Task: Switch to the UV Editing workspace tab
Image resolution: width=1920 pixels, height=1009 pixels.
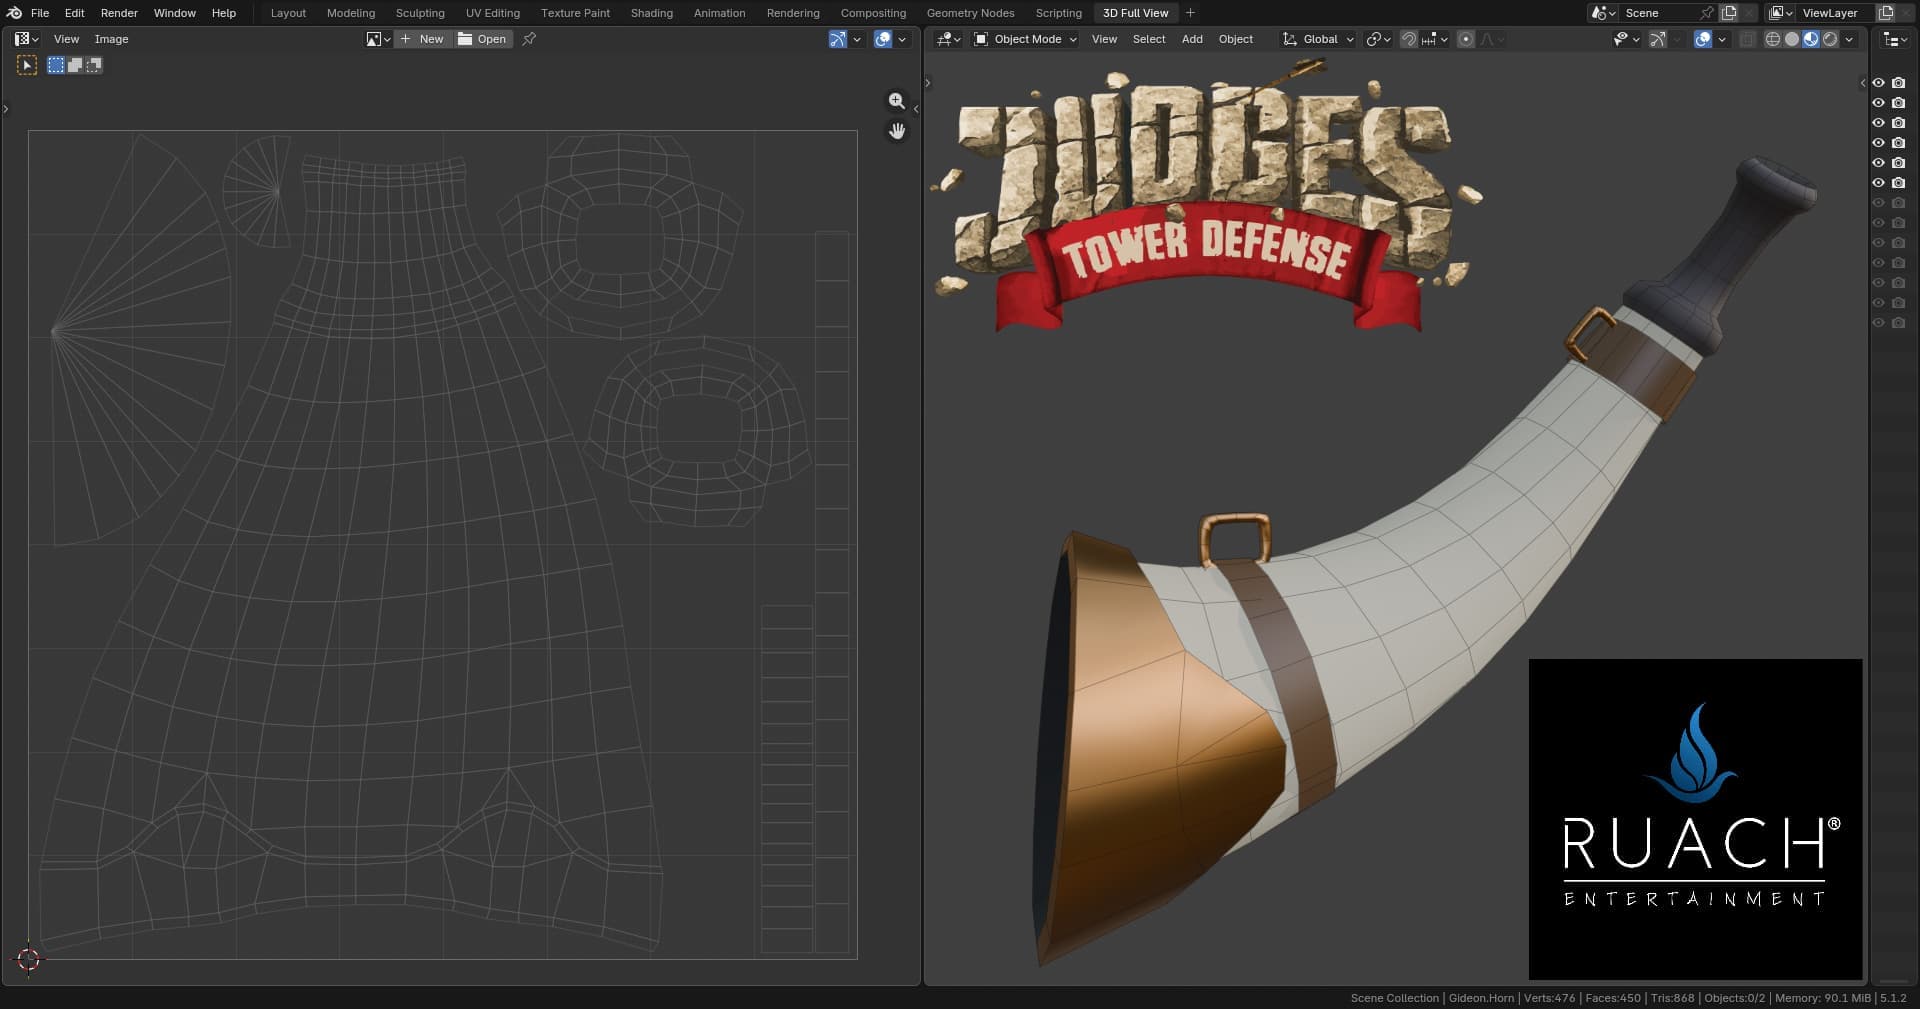Action: 493,13
